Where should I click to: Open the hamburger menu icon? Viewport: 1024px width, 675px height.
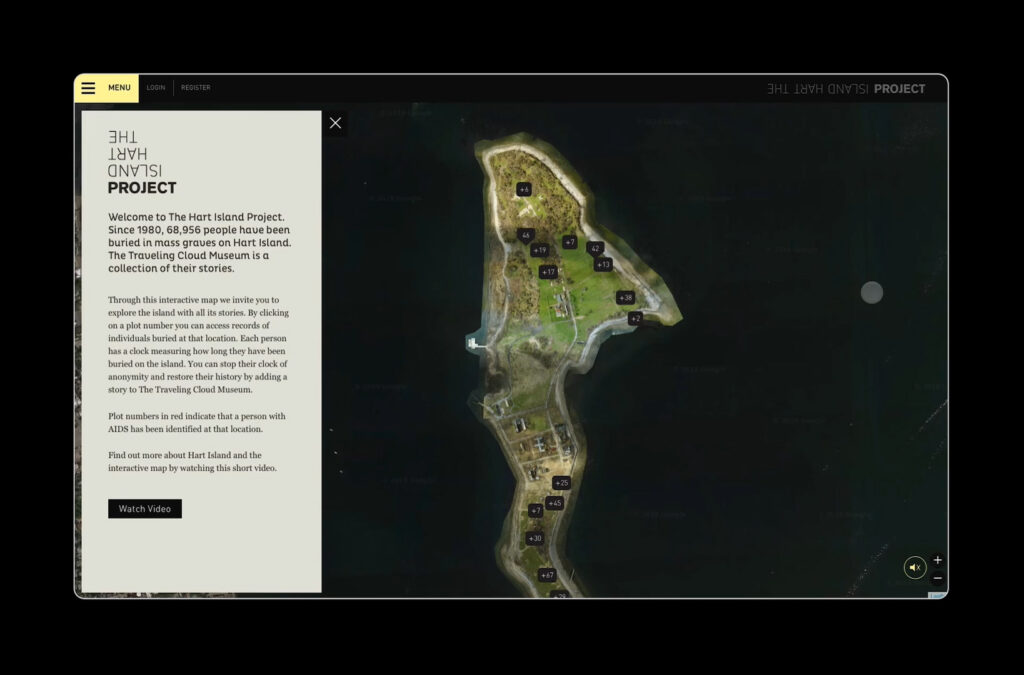point(88,87)
